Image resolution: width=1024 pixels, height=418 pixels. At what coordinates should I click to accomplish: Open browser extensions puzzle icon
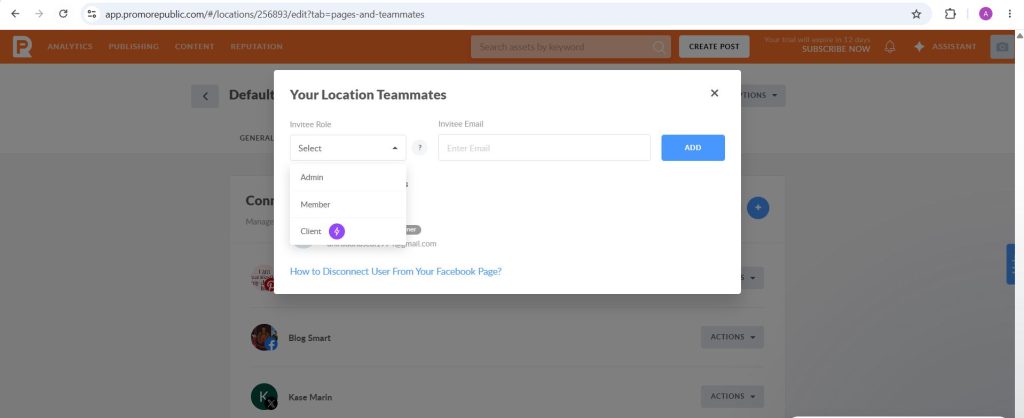pyautogui.click(x=950, y=14)
